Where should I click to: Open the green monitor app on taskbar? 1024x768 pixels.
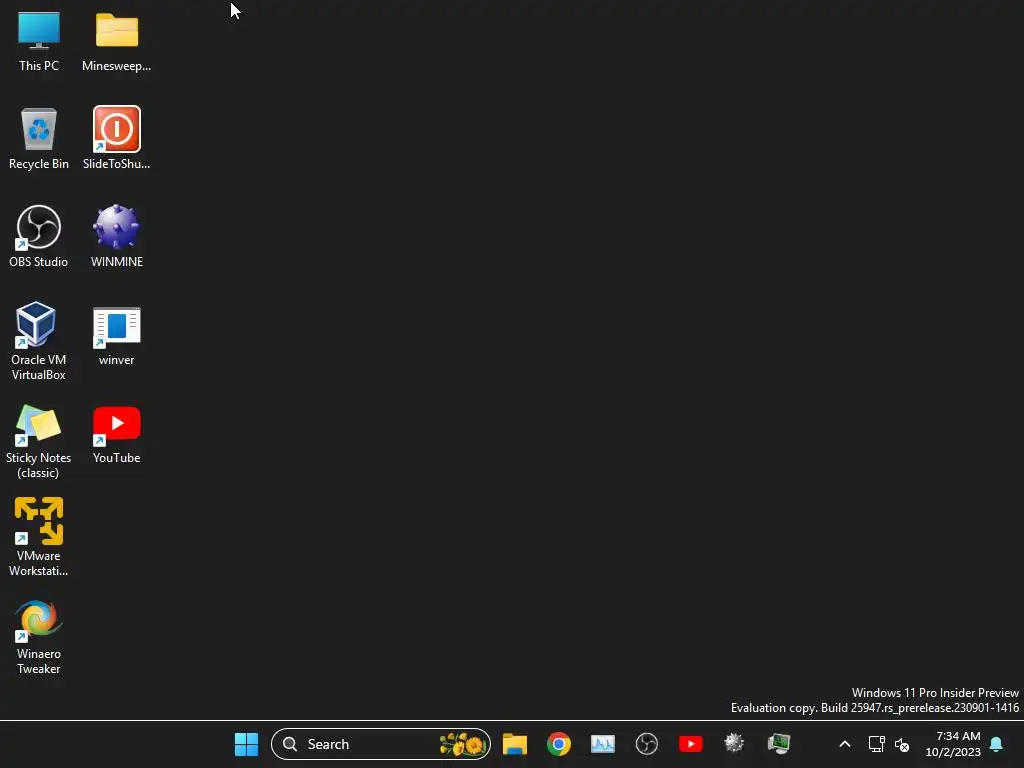[x=778, y=743]
